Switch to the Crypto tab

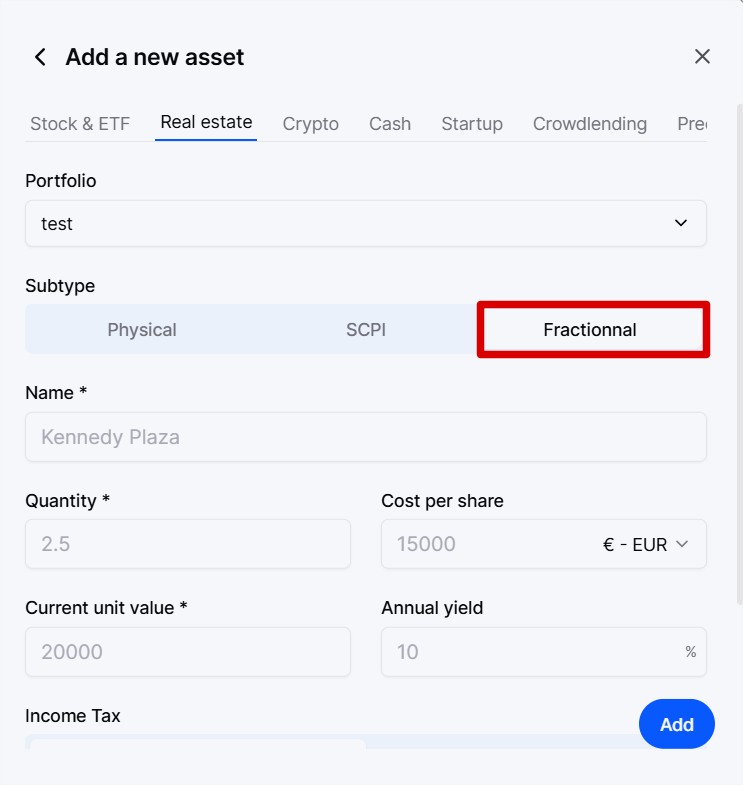(x=310, y=124)
